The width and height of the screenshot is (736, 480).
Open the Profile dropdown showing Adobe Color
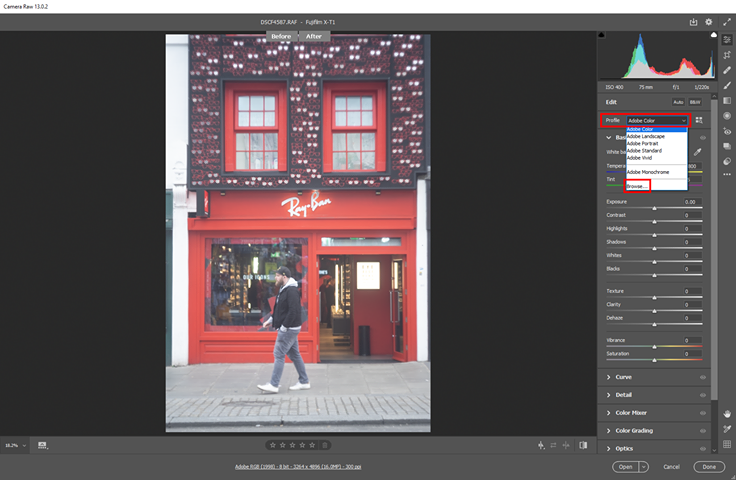(x=657, y=121)
